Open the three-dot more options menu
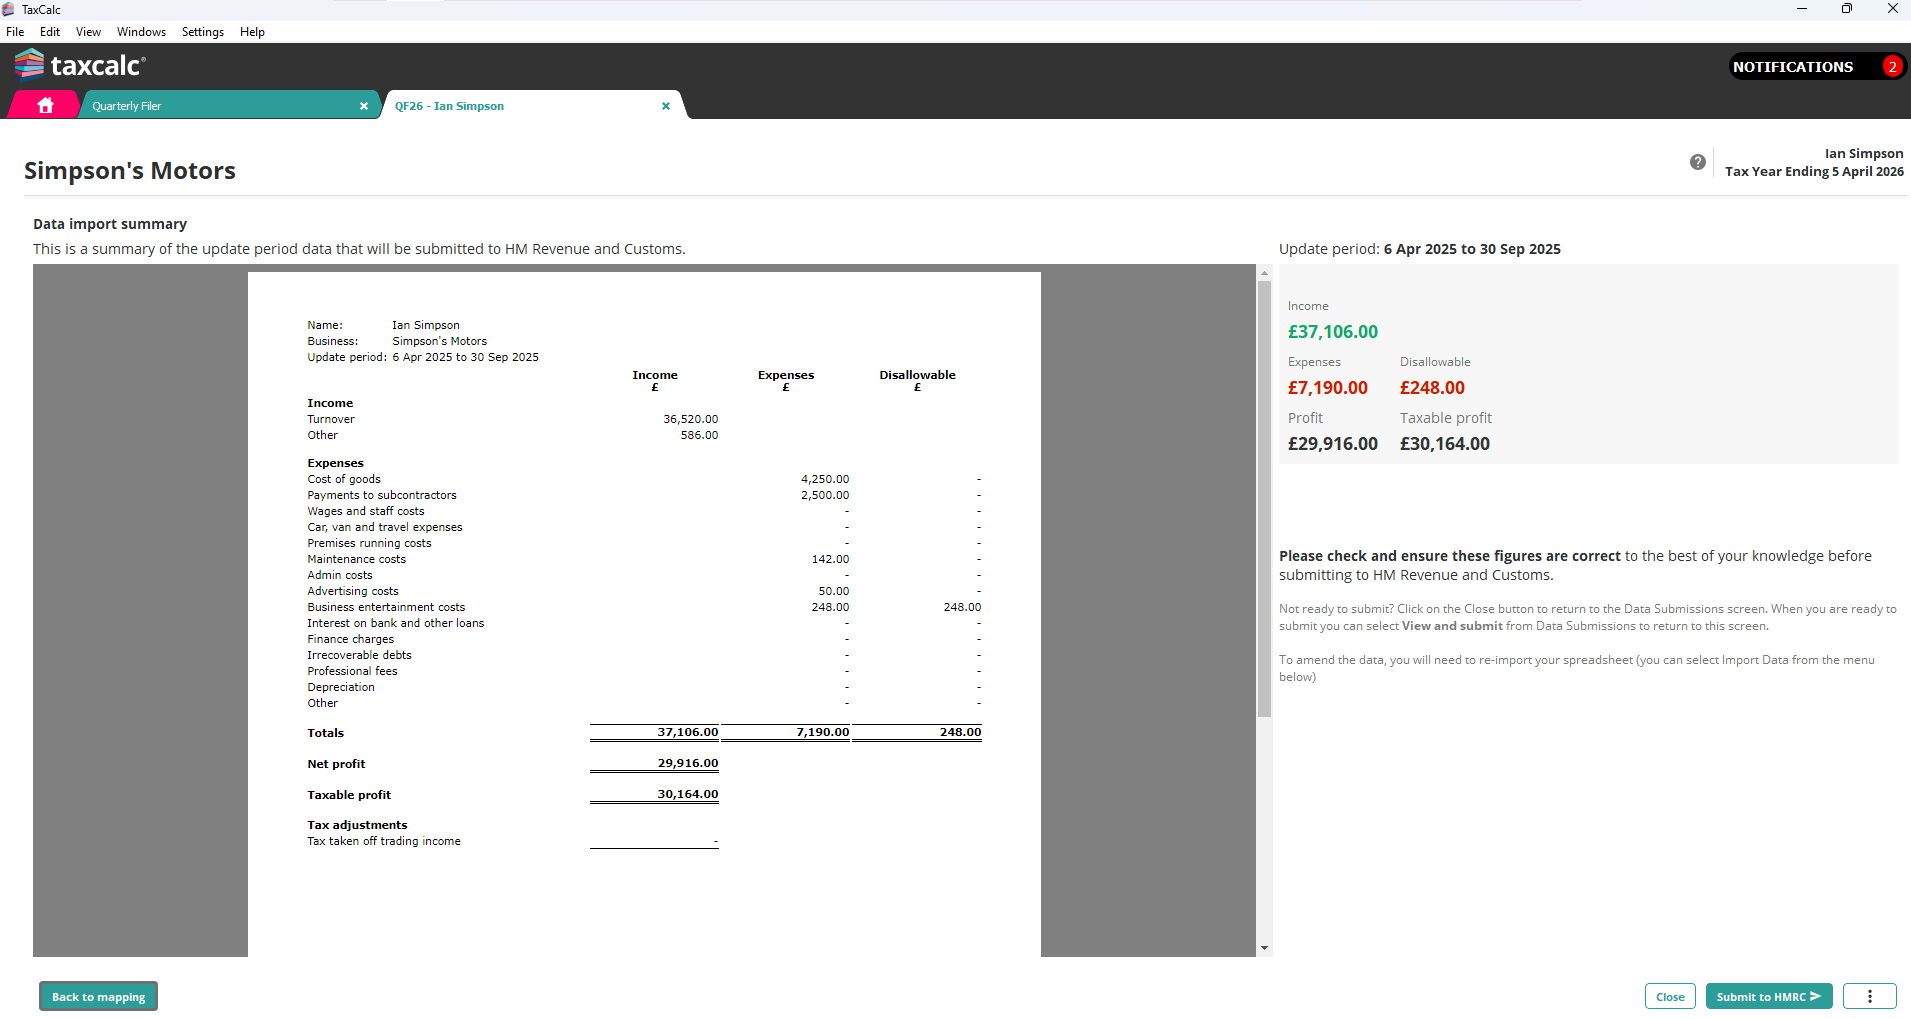The width and height of the screenshot is (1911, 1019). coord(1869,996)
